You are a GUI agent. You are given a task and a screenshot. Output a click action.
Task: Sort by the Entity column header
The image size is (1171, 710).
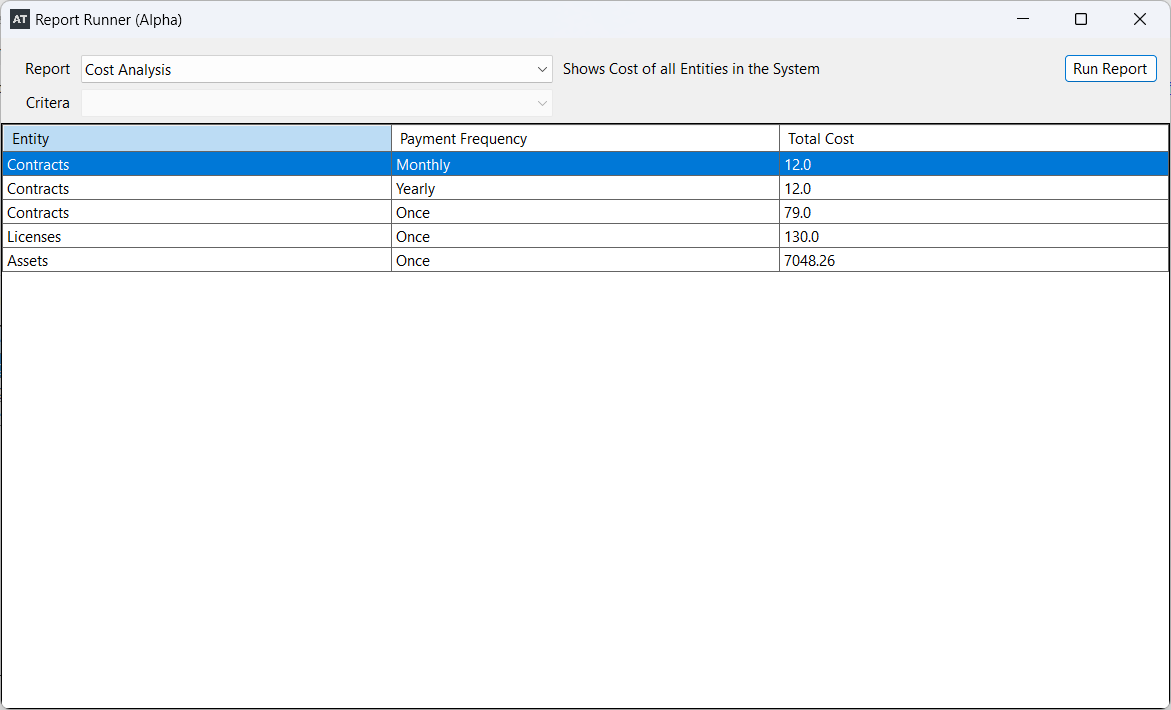coord(197,139)
